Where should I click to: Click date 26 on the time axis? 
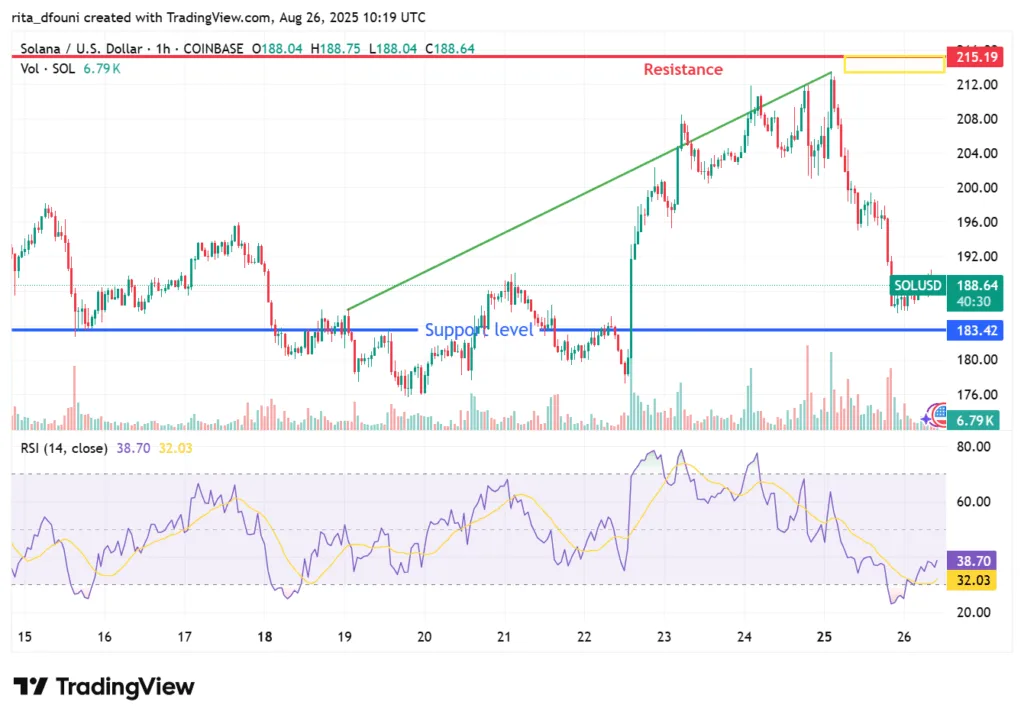click(904, 637)
